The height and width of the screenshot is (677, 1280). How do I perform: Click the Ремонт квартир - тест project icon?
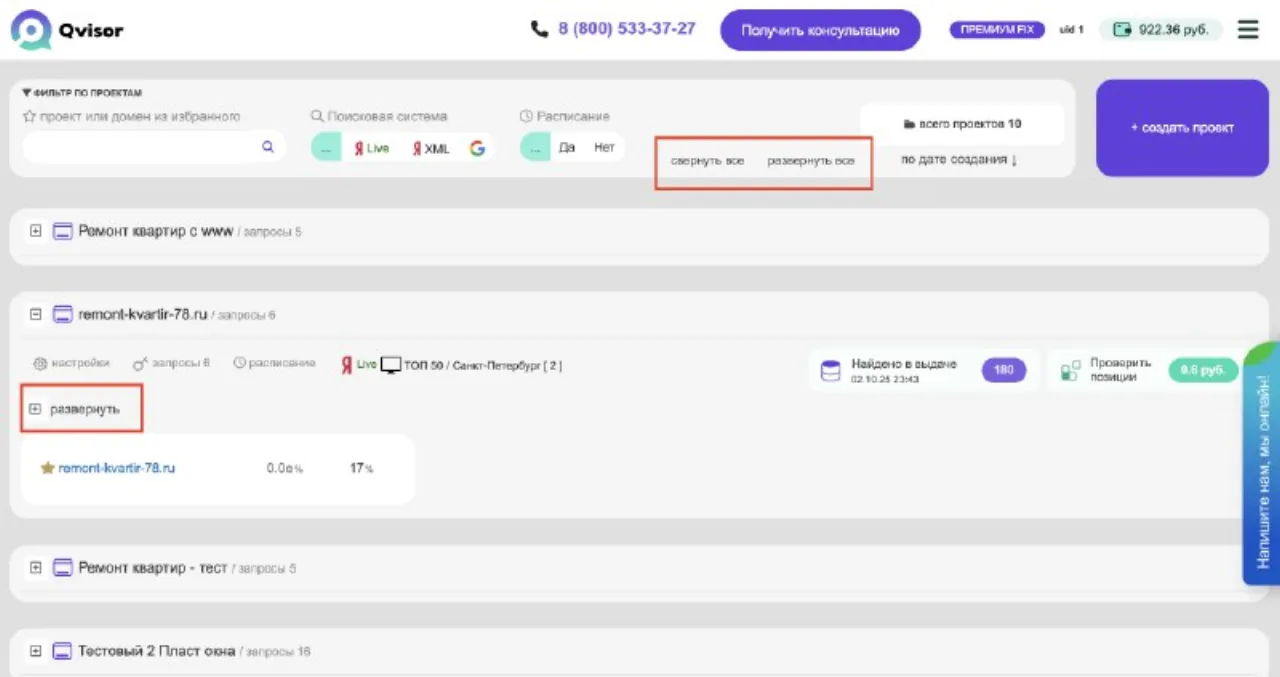tap(63, 568)
